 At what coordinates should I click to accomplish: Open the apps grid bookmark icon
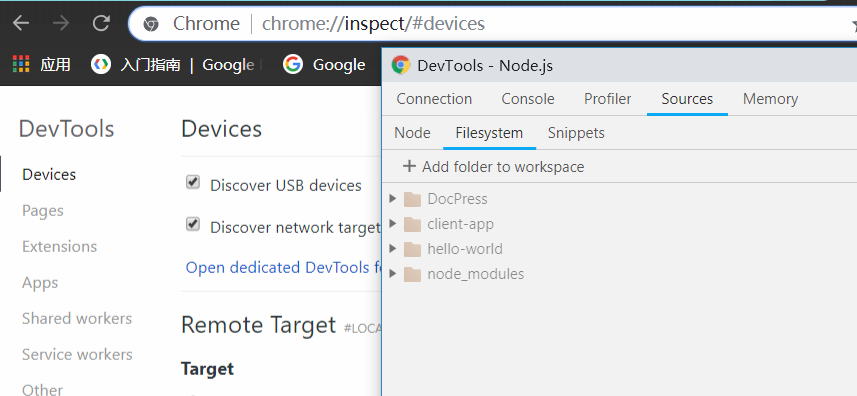coord(21,64)
